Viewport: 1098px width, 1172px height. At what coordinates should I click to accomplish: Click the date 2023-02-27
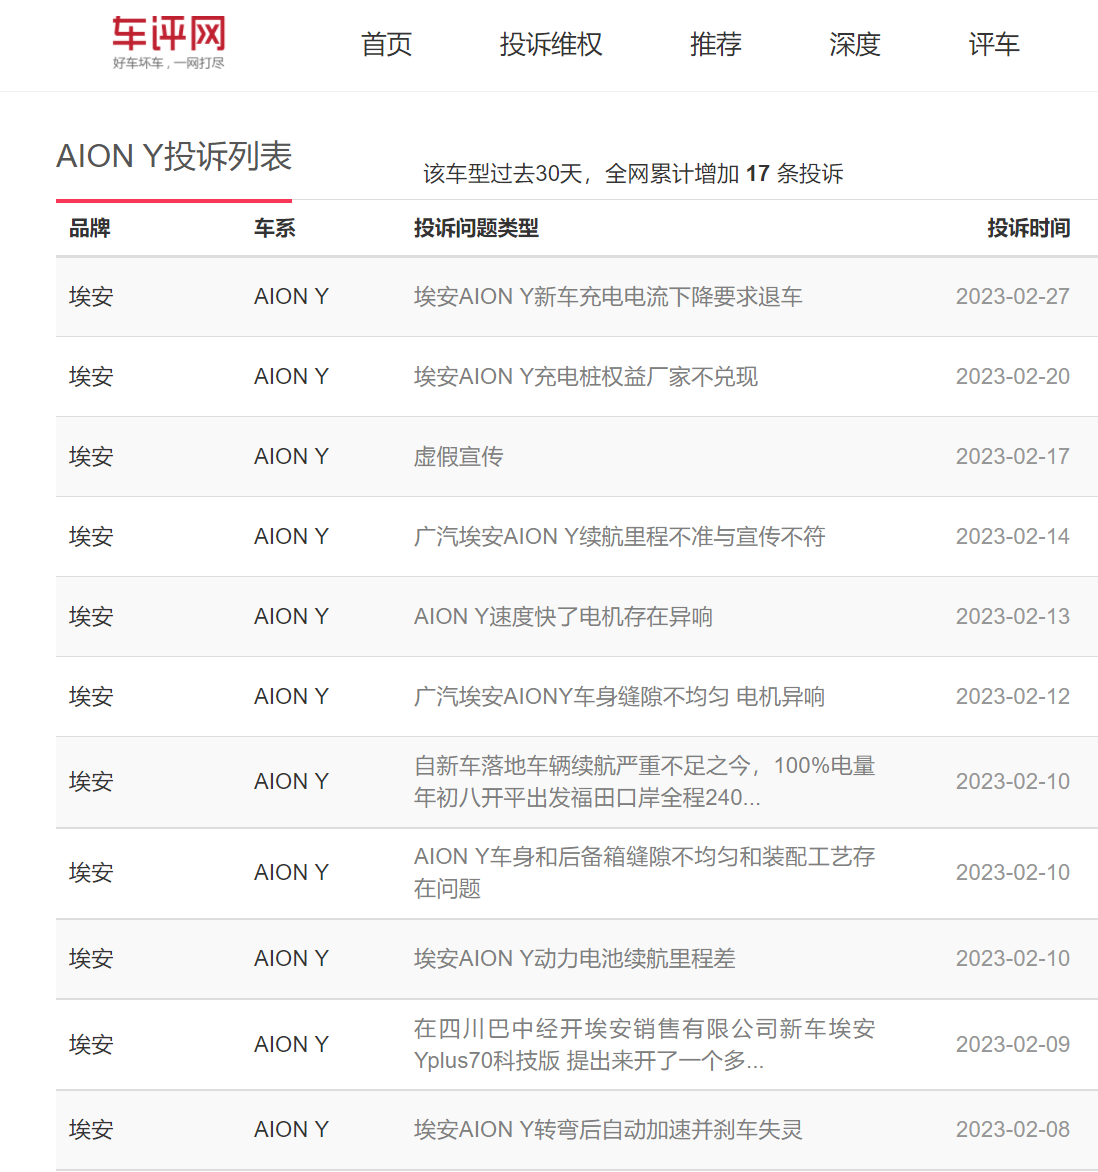(x=1013, y=297)
